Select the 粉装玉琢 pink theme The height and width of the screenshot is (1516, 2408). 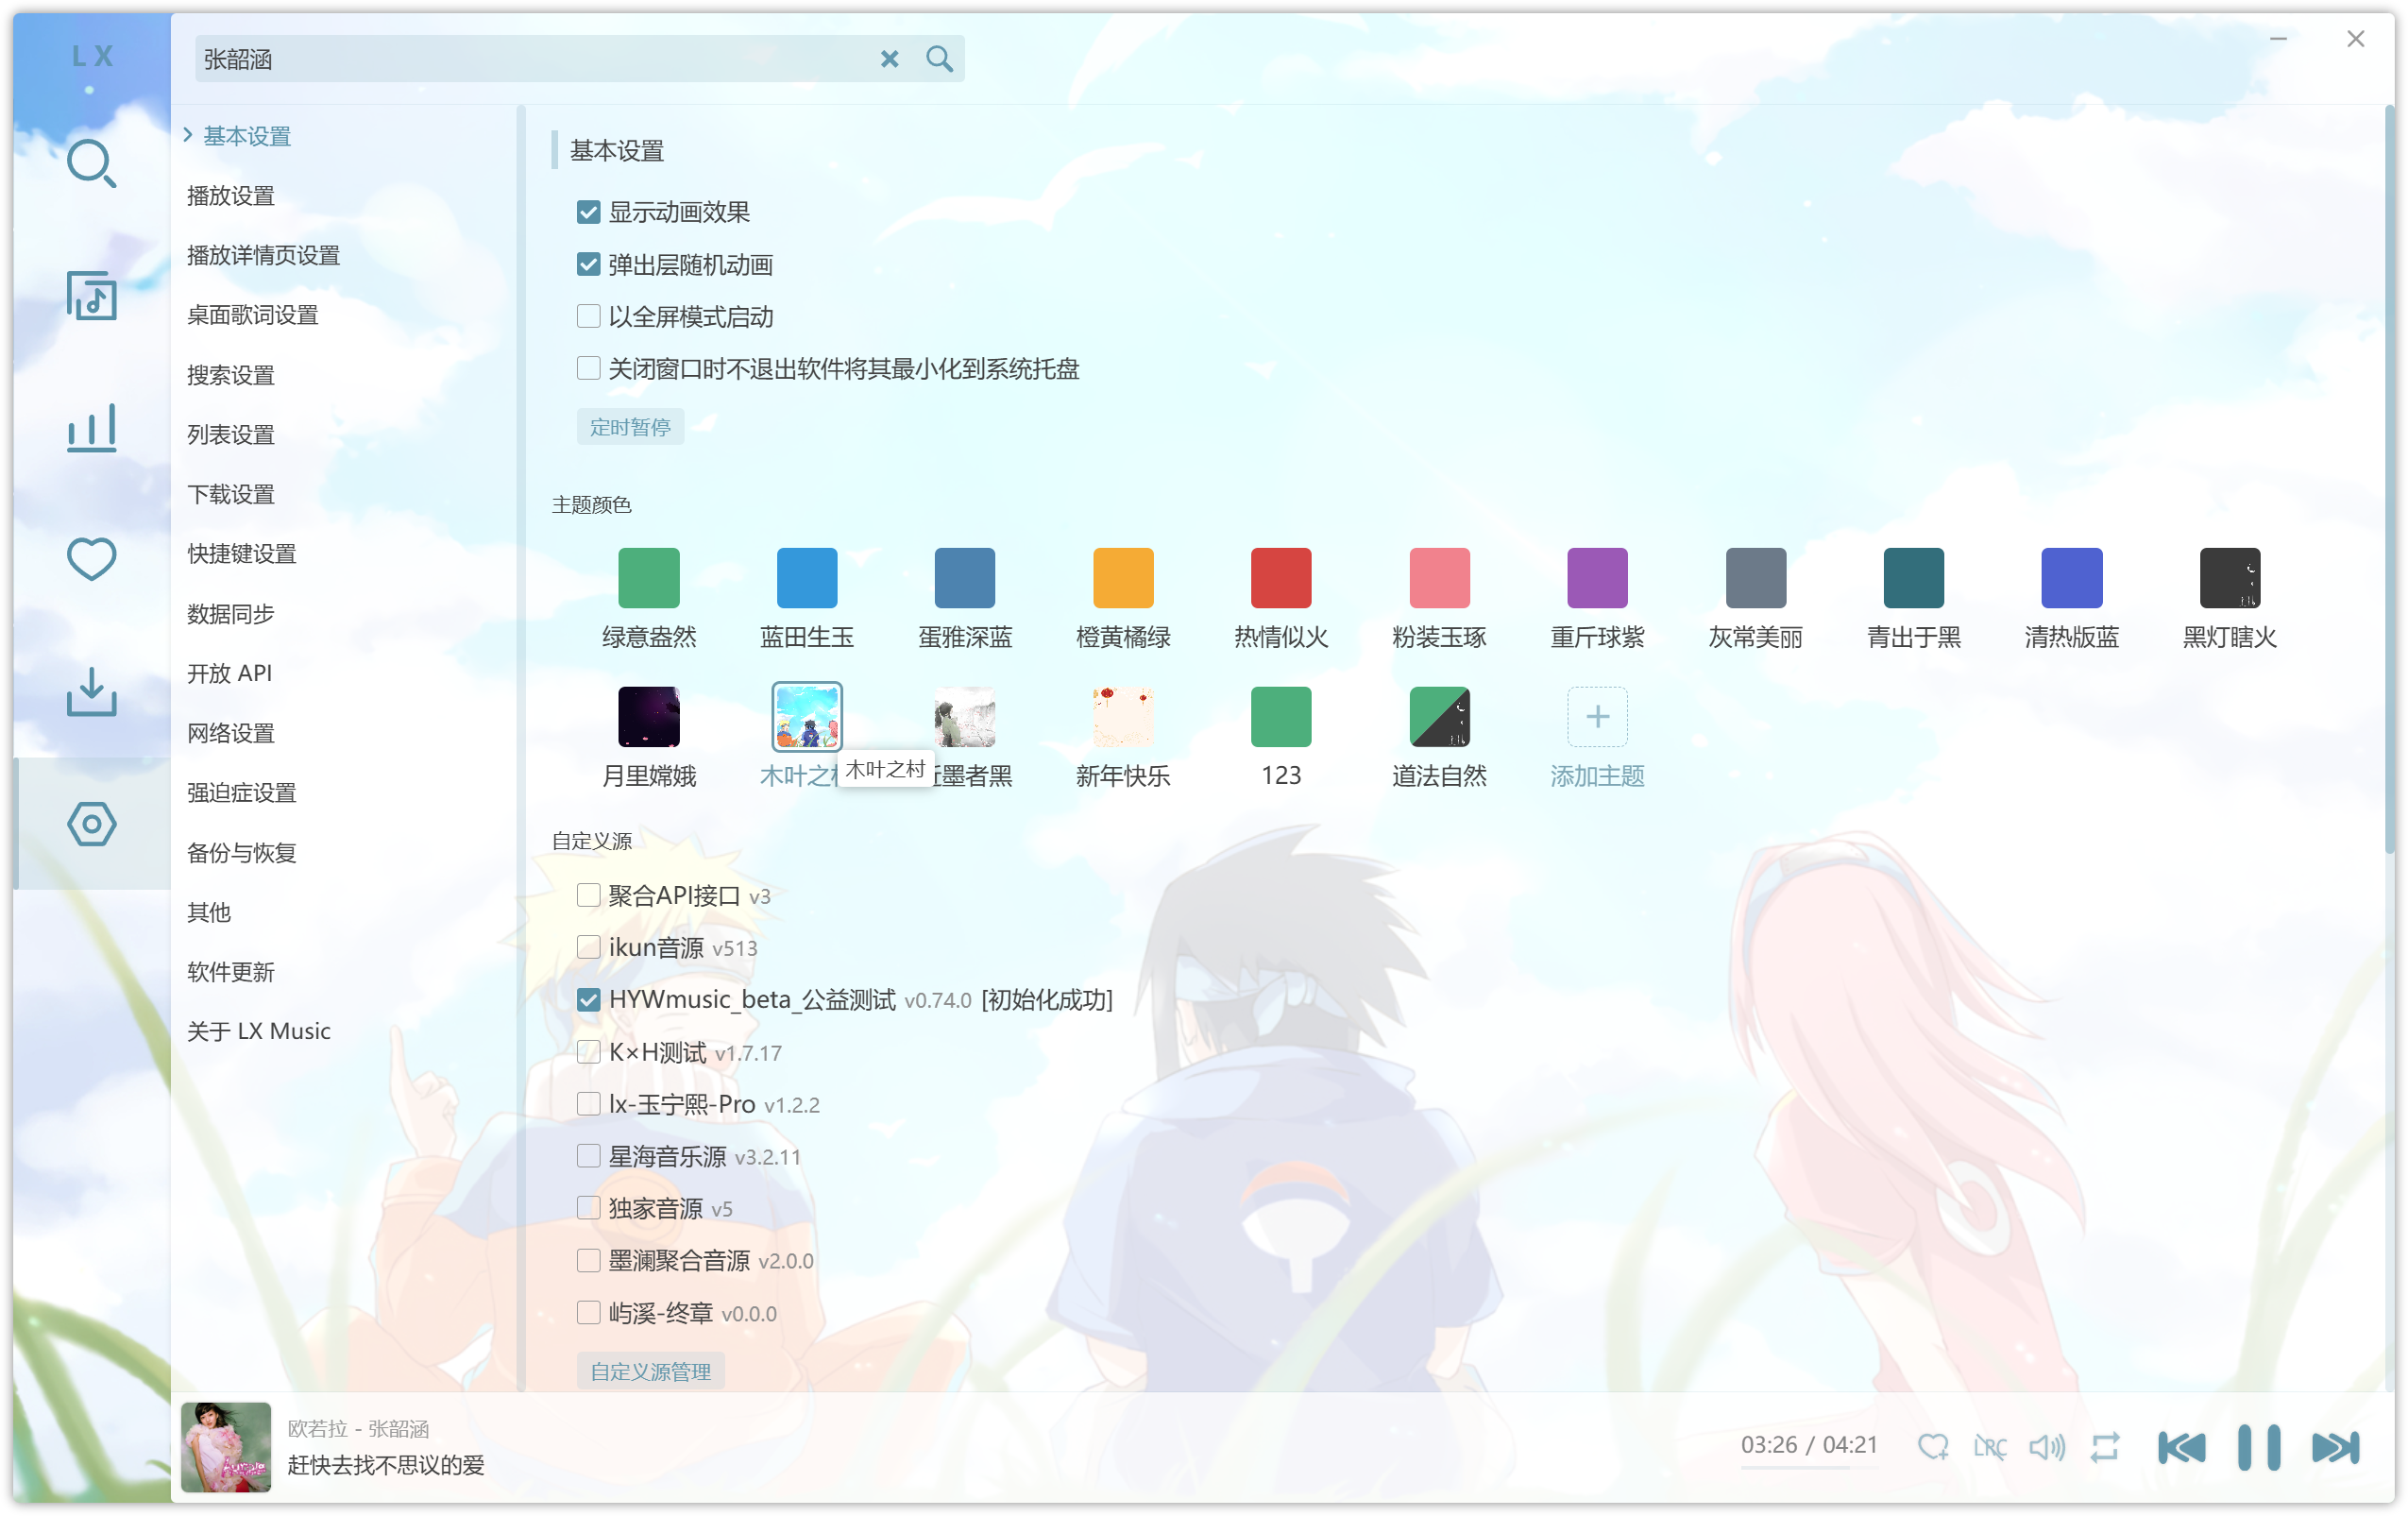pyautogui.click(x=1439, y=577)
